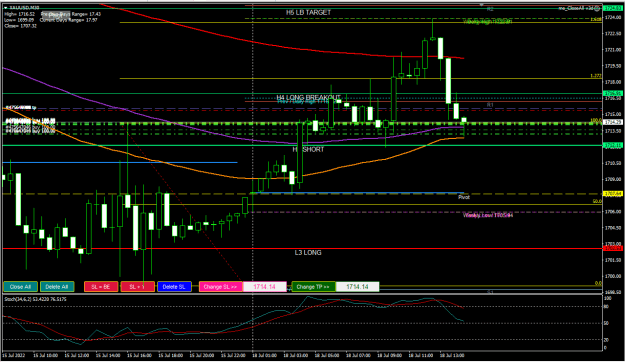
Task: Click the Weekly Low text label
Action: click(x=488, y=215)
